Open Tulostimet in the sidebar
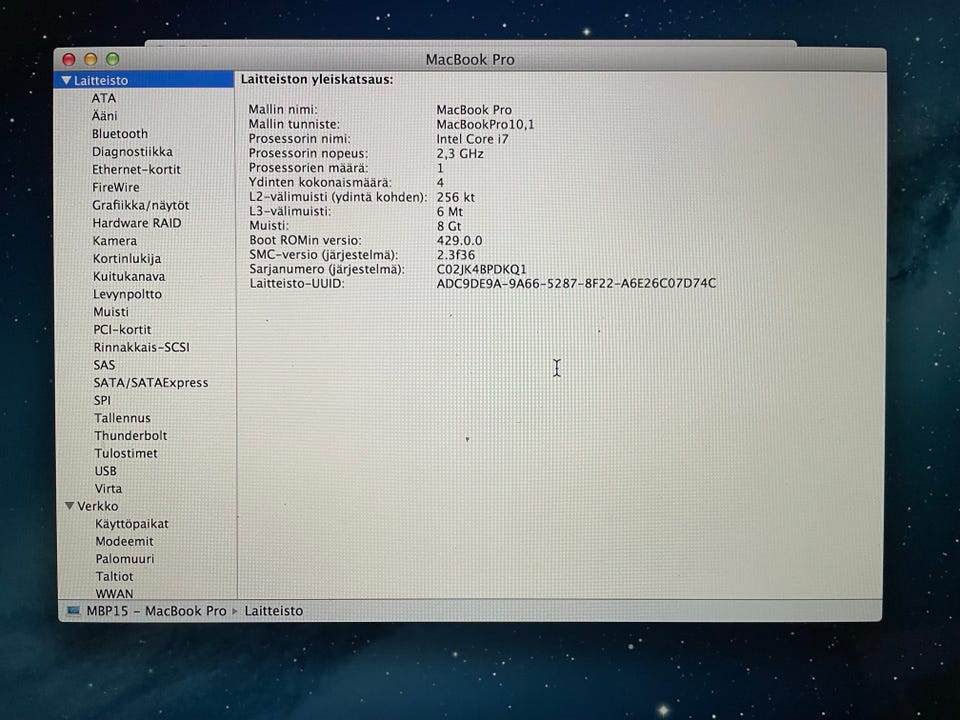The height and width of the screenshot is (720, 960). (126, 453)
